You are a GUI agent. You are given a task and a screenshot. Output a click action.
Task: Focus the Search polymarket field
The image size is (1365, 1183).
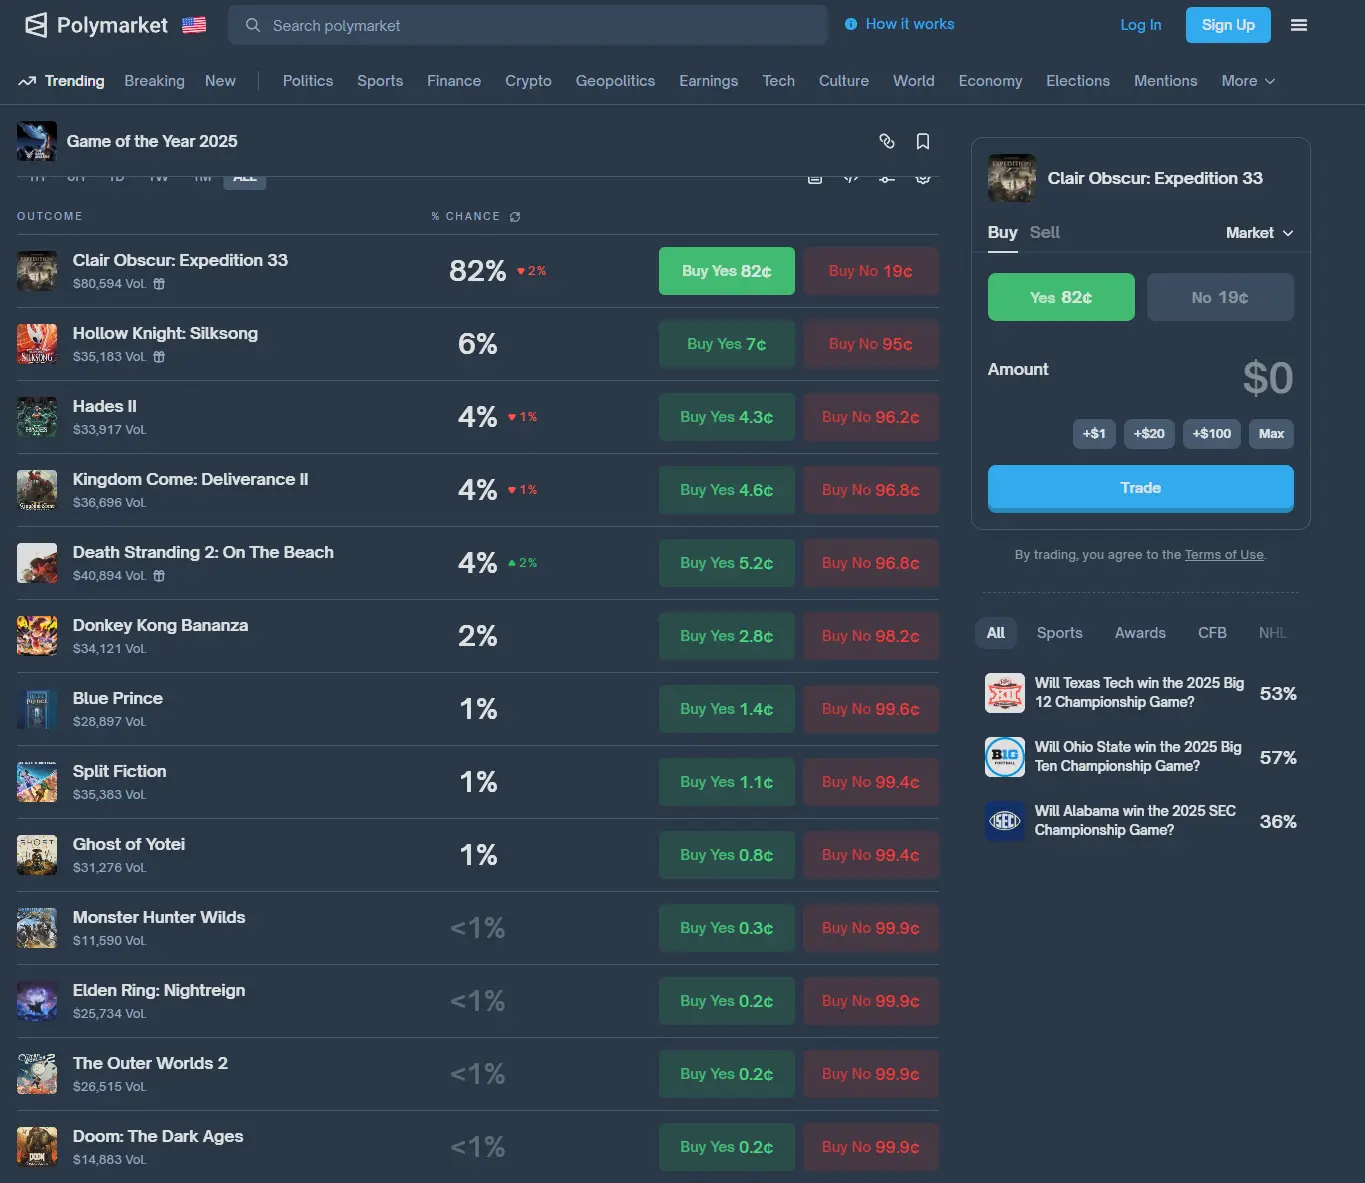click(x=528, y=25)
